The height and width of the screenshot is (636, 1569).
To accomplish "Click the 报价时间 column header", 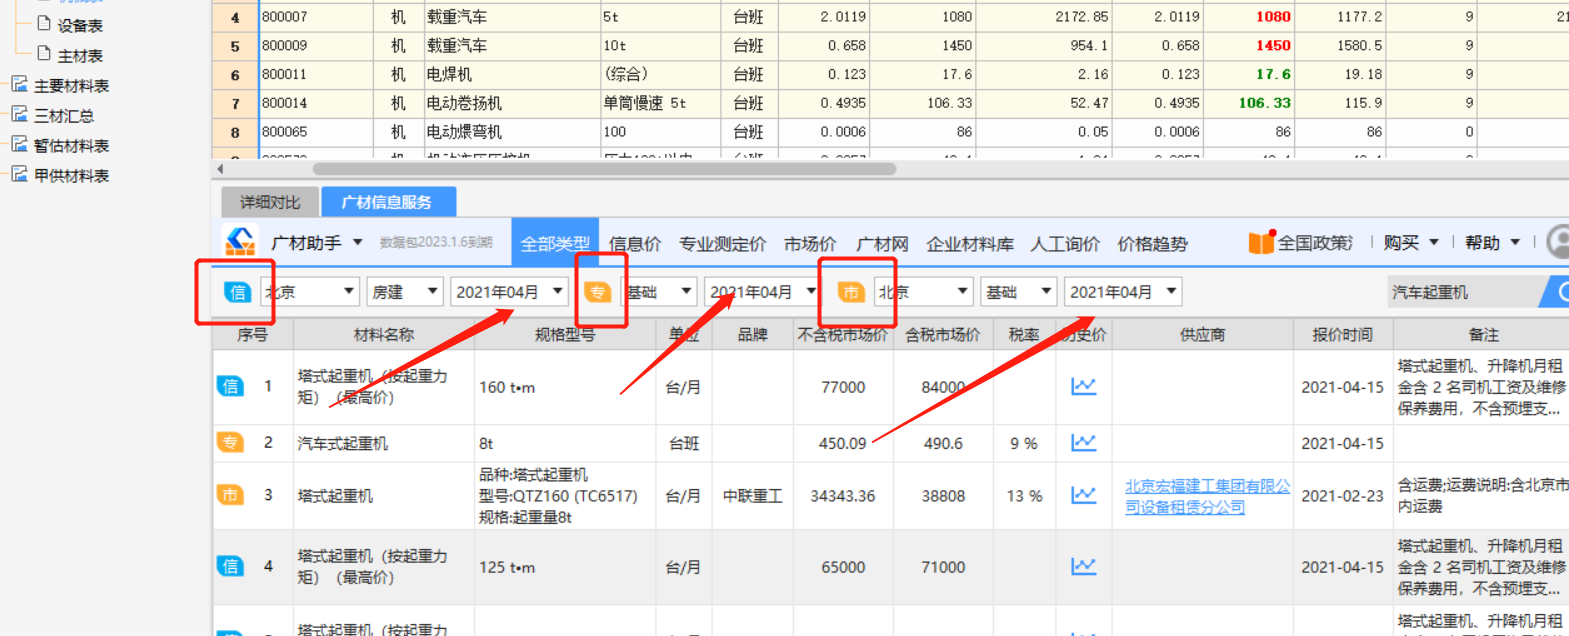I will (1343, 335).
